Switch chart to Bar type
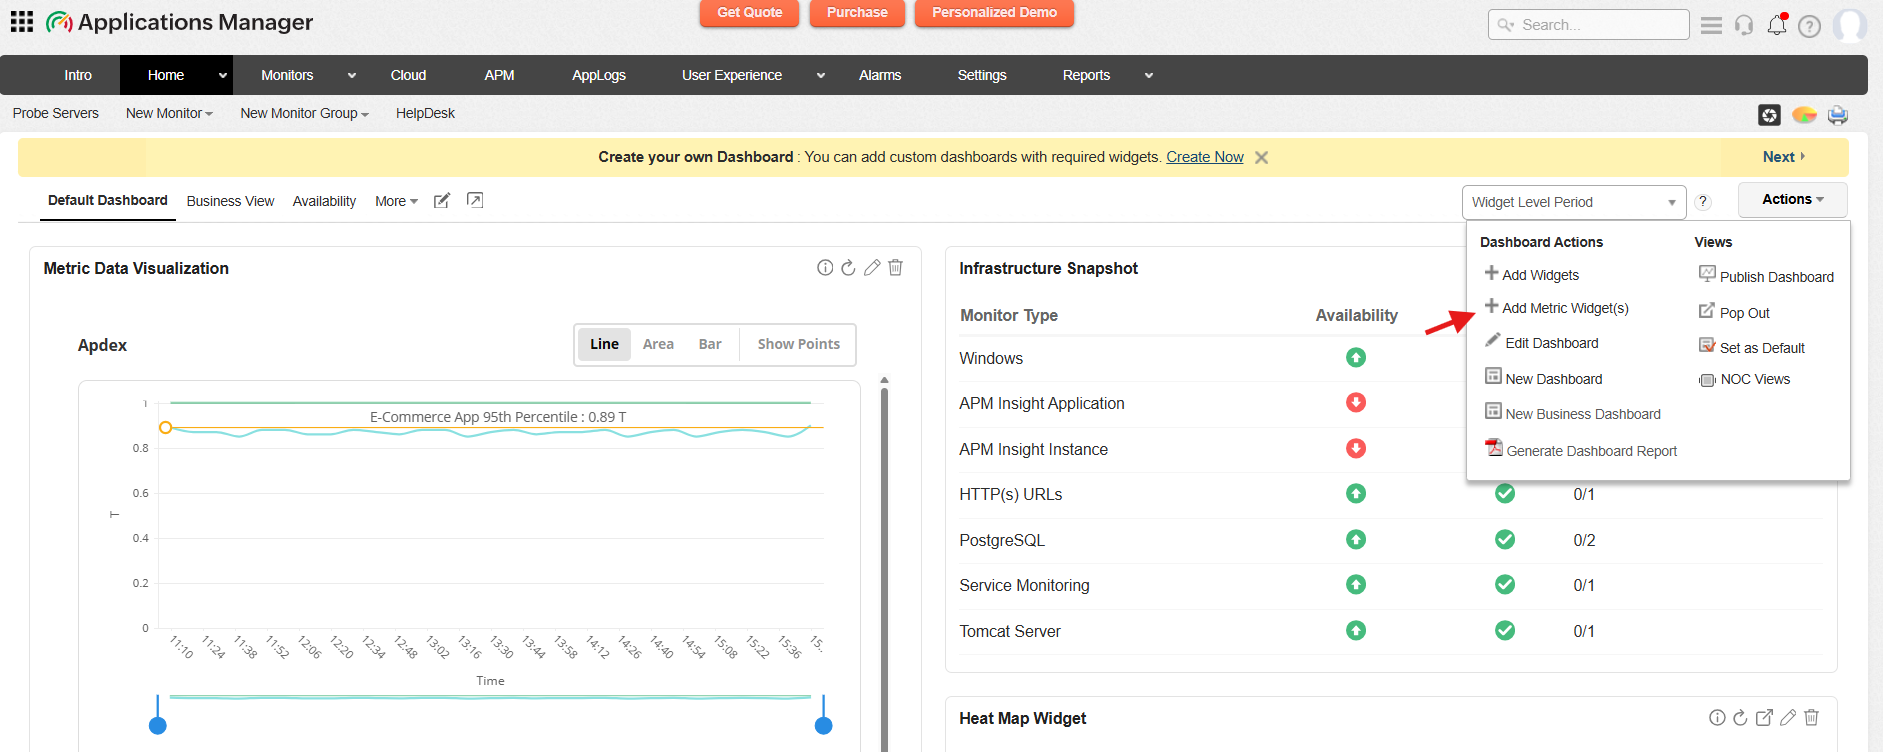This screenshot has width=1883, height=752. point(710,344)
